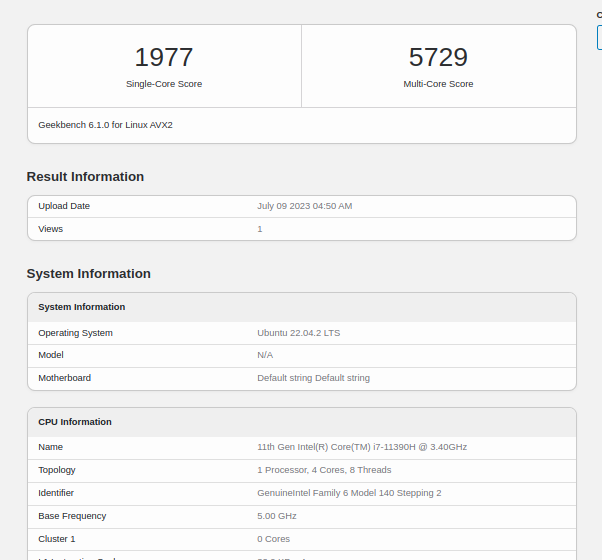Click the N/A model value
Viewport: 602px width, 560px height.
point(265,355)
